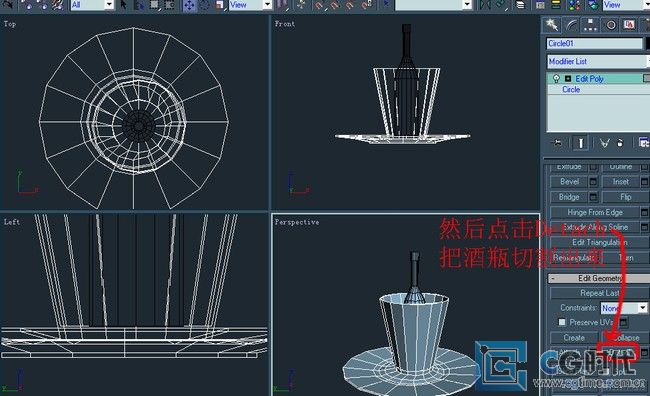The height and width of the screenshot is (396, 650).
Task: Toggle the Edit Poly lightbulb on/off
Action: [x=556, y=79]
